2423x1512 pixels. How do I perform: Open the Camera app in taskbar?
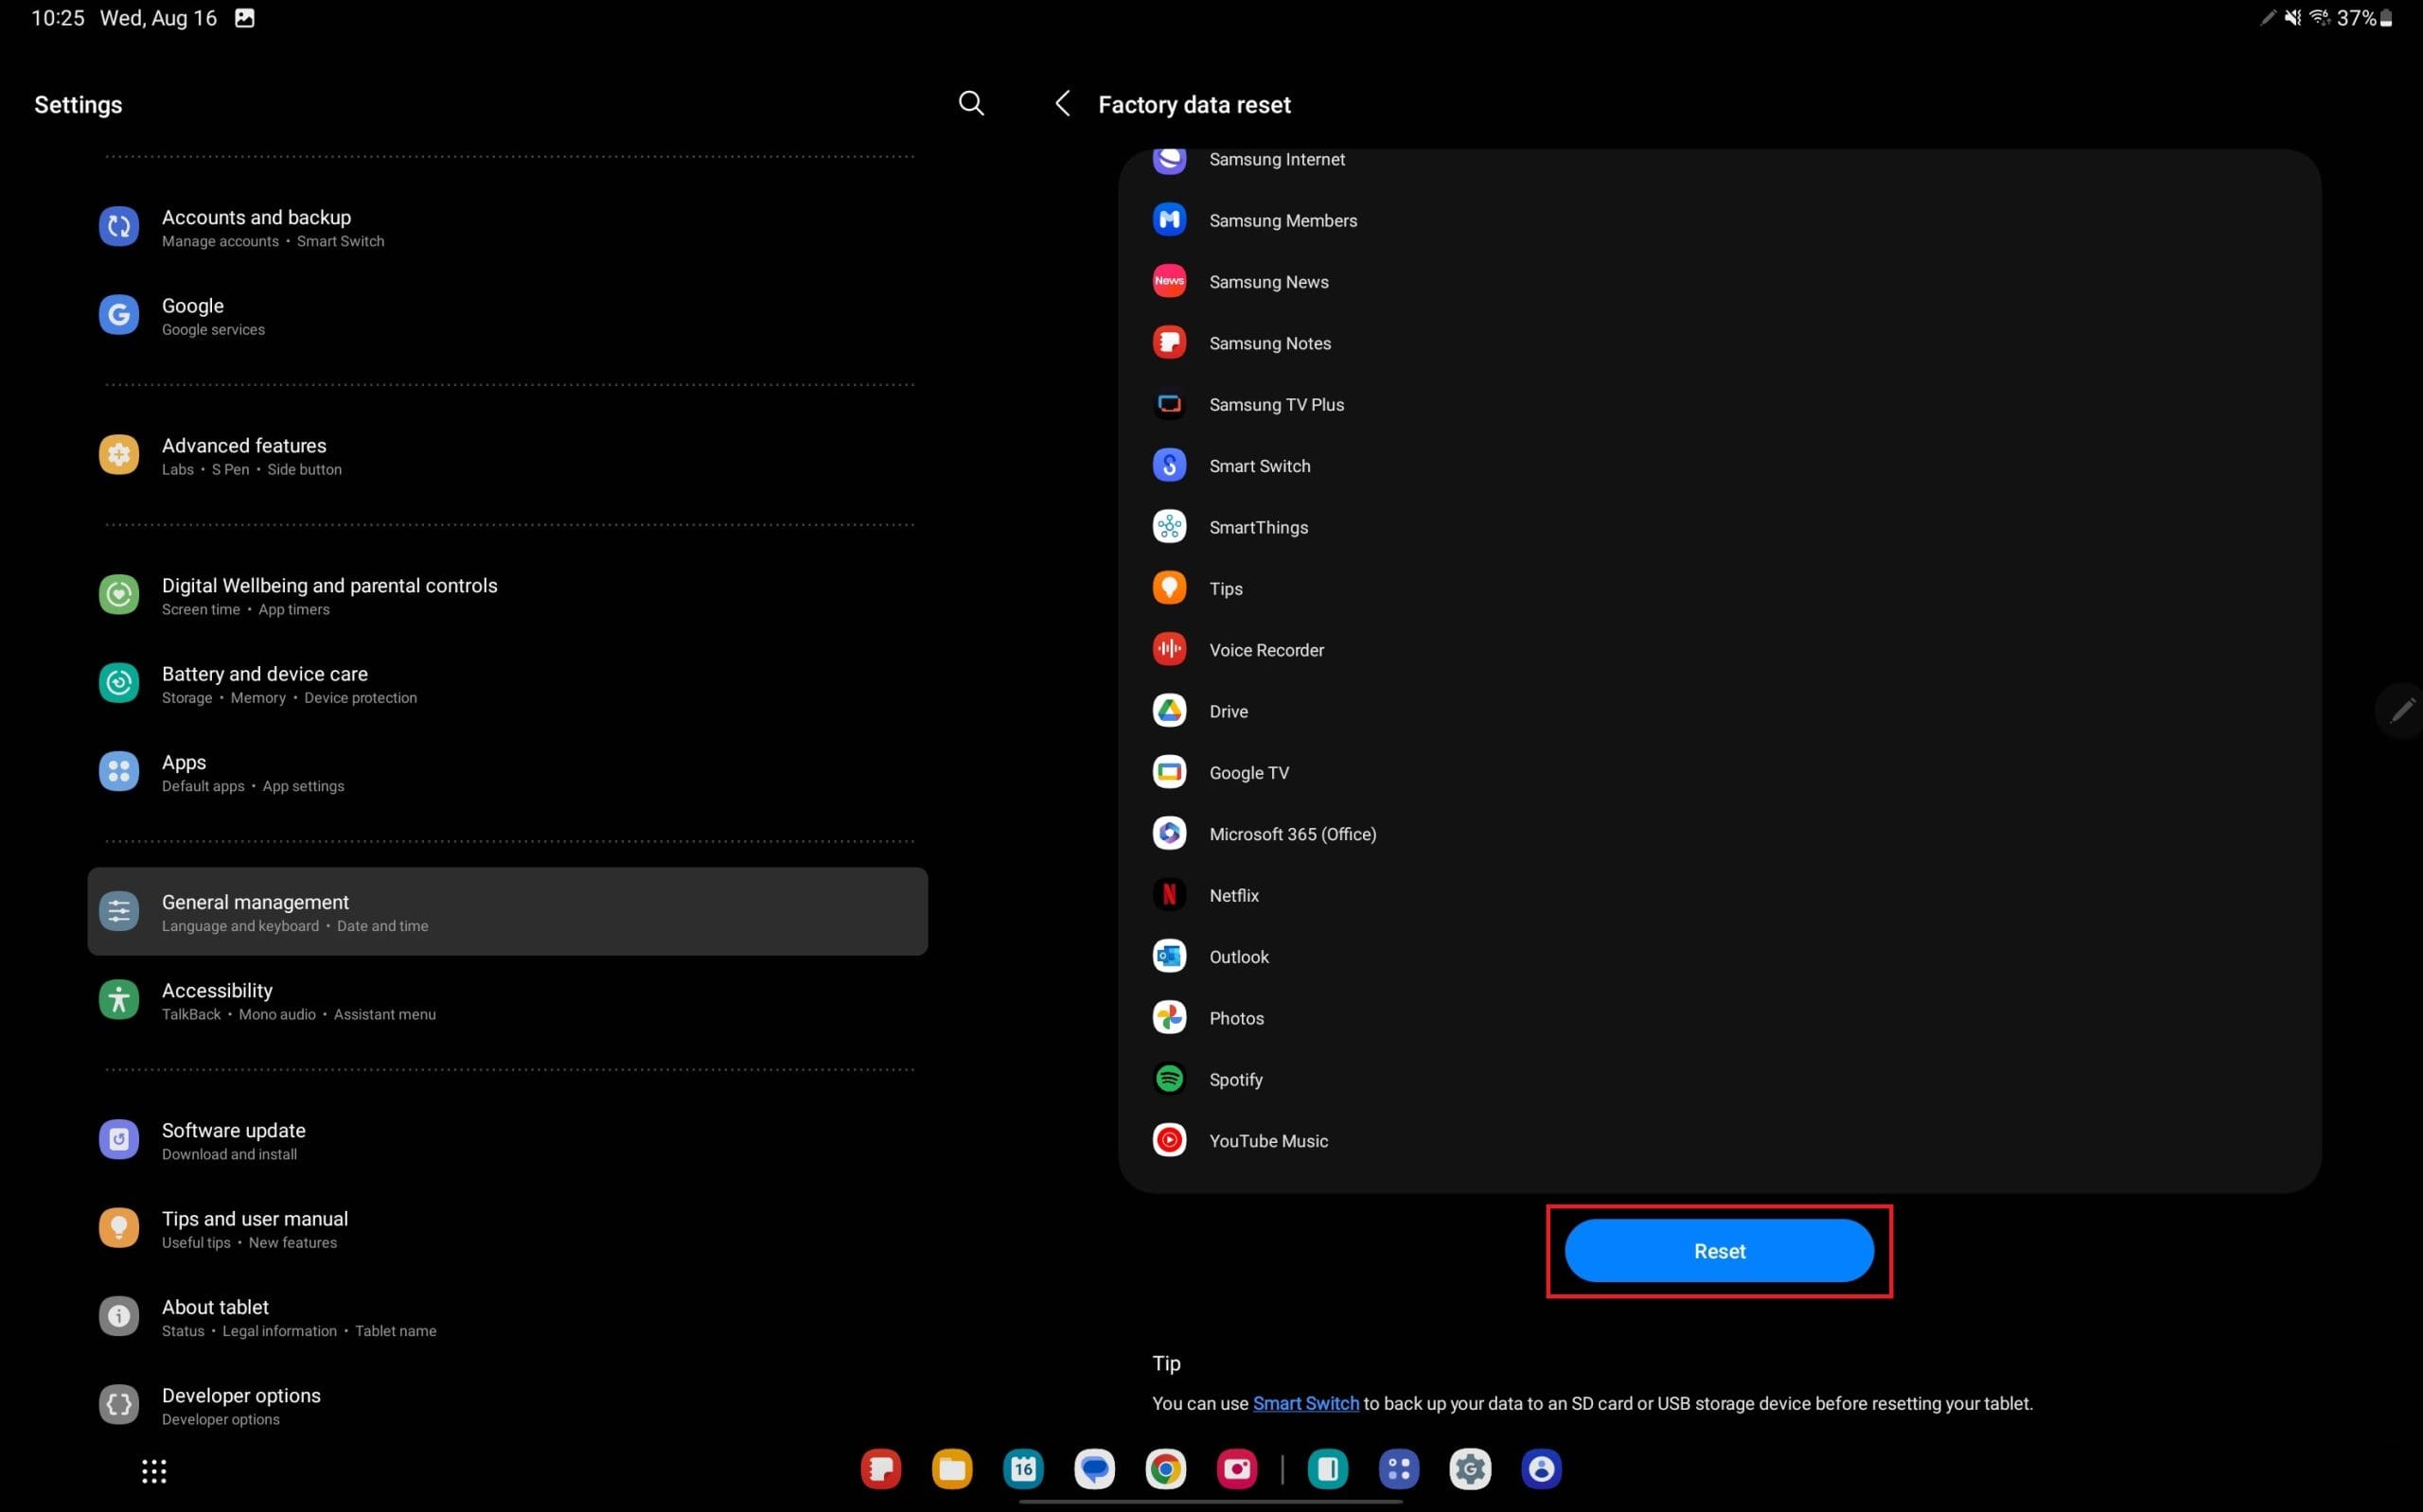click(x=1237, y=1469)
